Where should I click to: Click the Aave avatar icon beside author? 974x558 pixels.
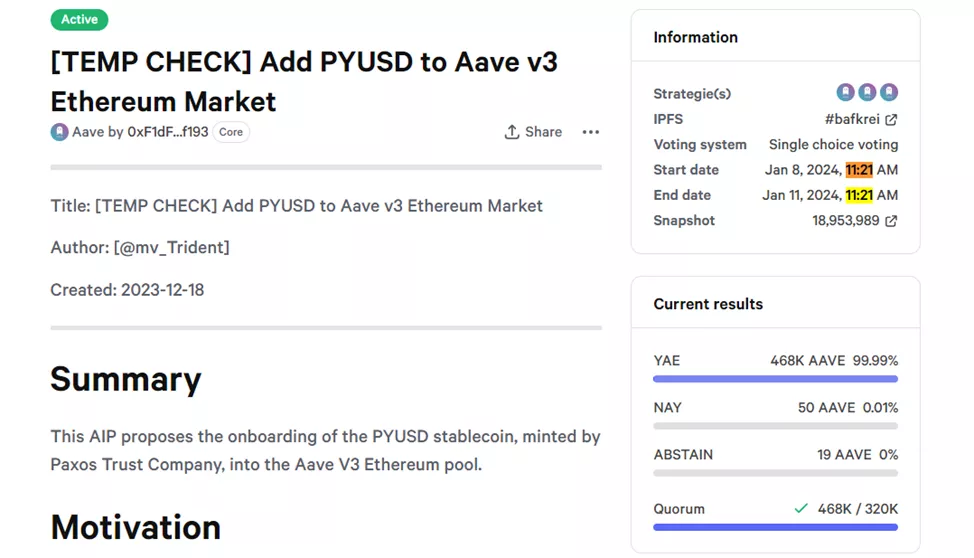tap(60, 132)
